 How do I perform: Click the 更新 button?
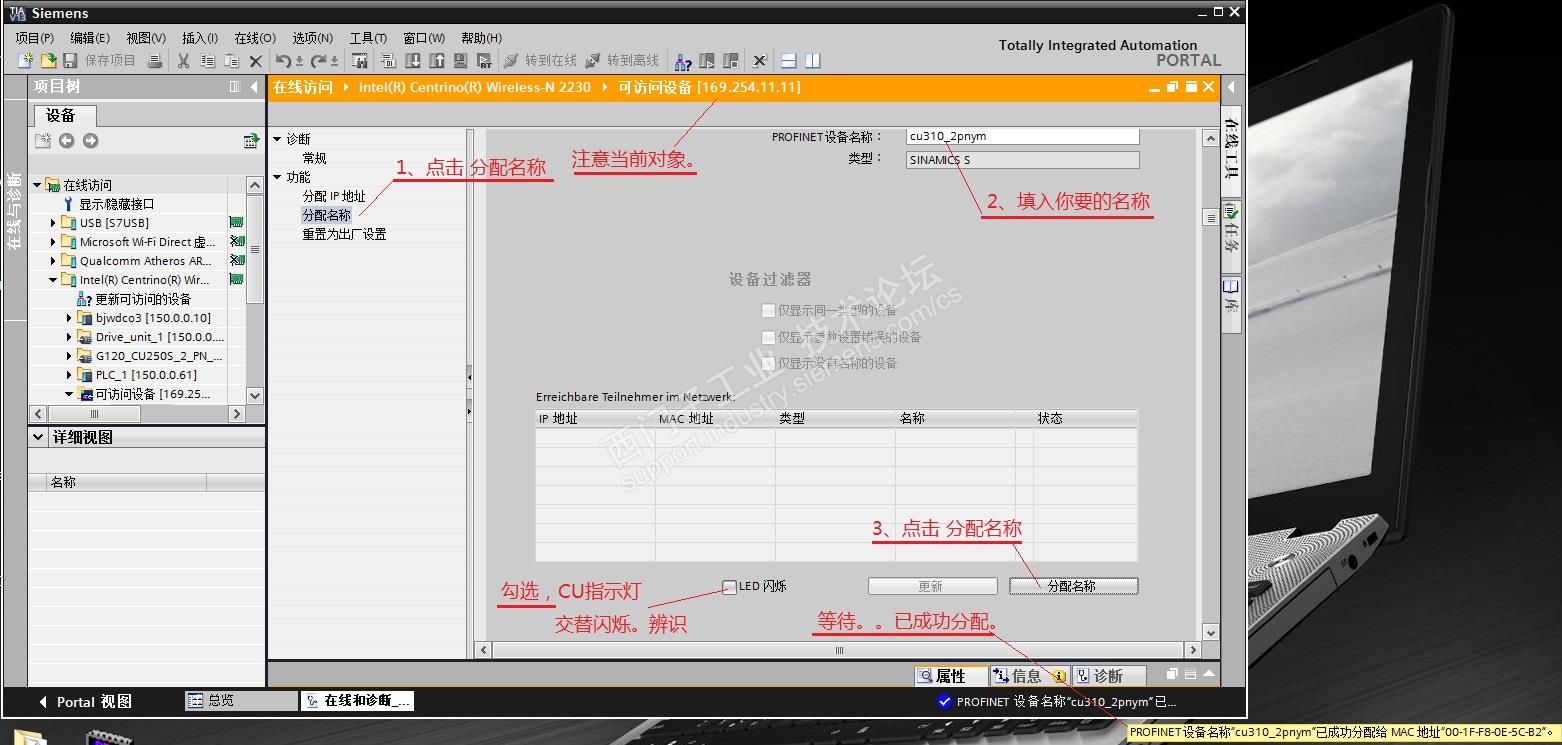(932, 586)
